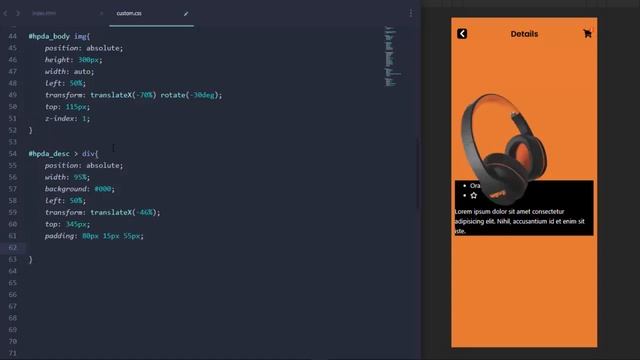The height and width of the screenshot is (360, 640).
Task: Go to the previous tab with the left arrow
Action: coord(5,13)
